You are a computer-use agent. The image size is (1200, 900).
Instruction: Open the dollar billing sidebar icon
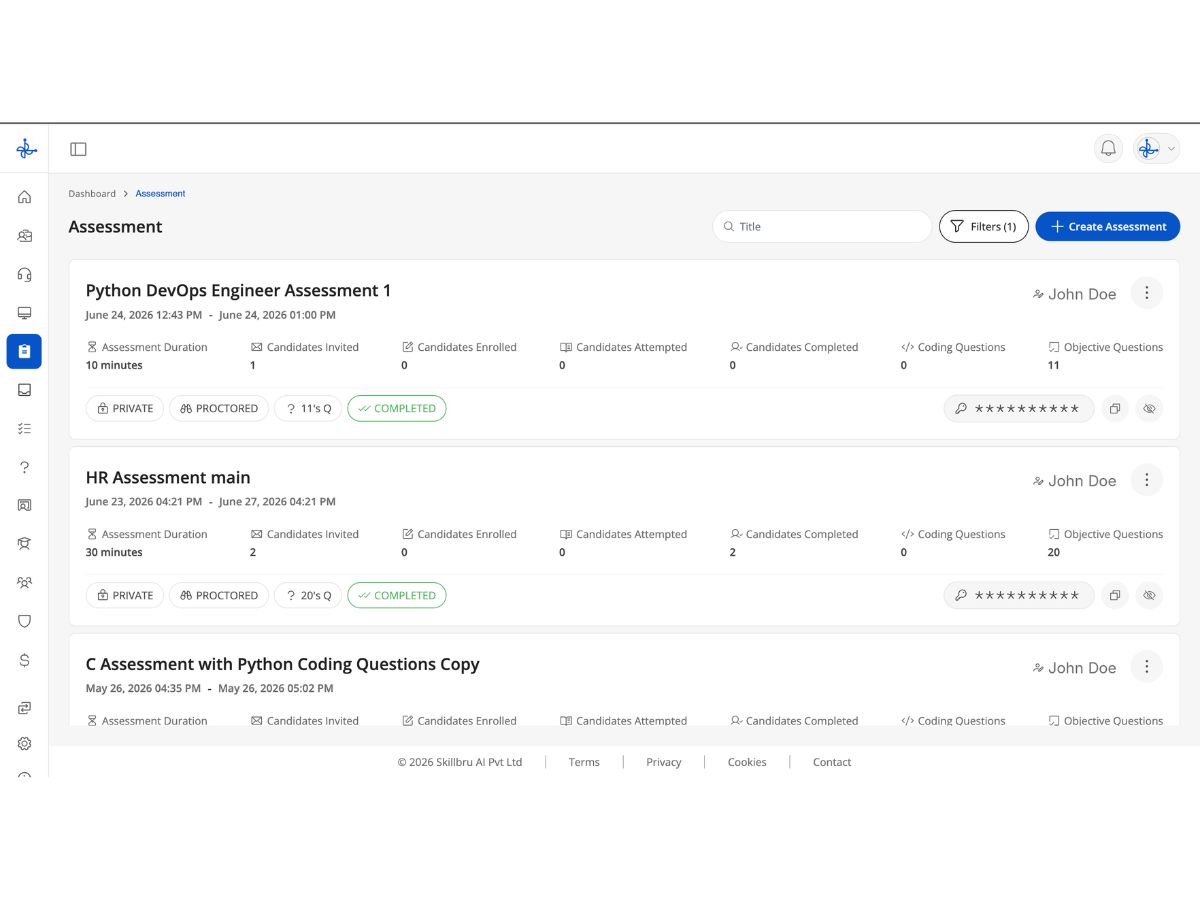click(x=25, y=660)
